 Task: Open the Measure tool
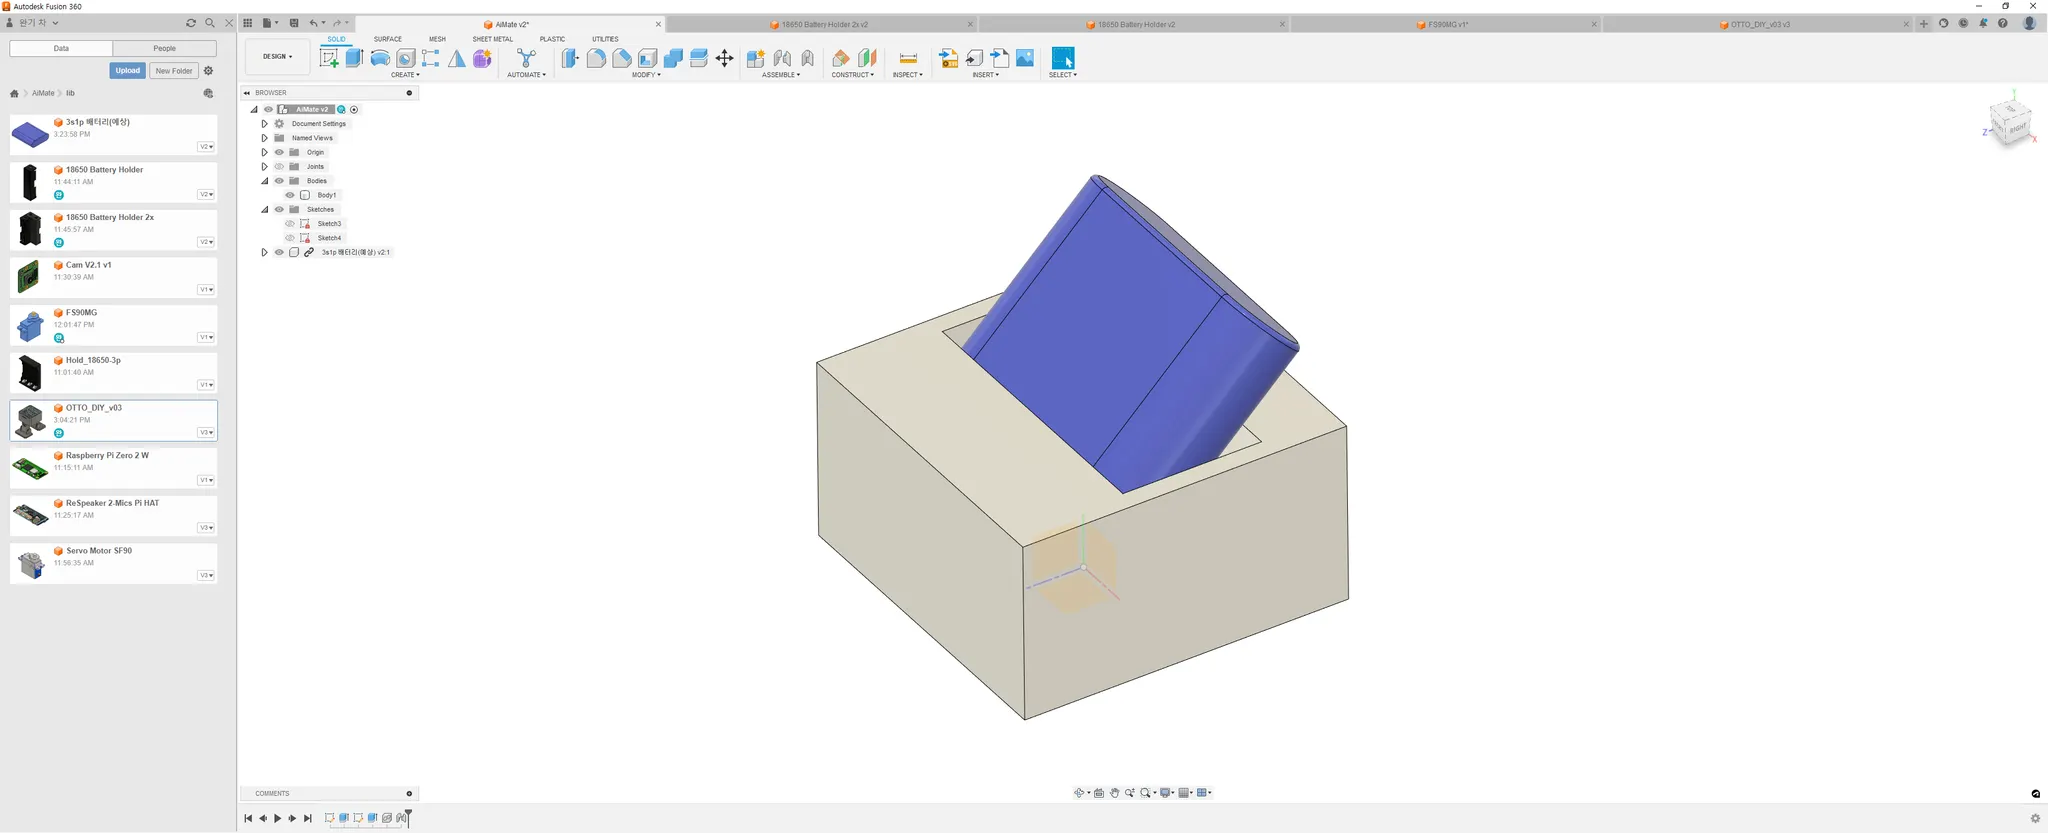pyautogui.click(x=908, y=59)
